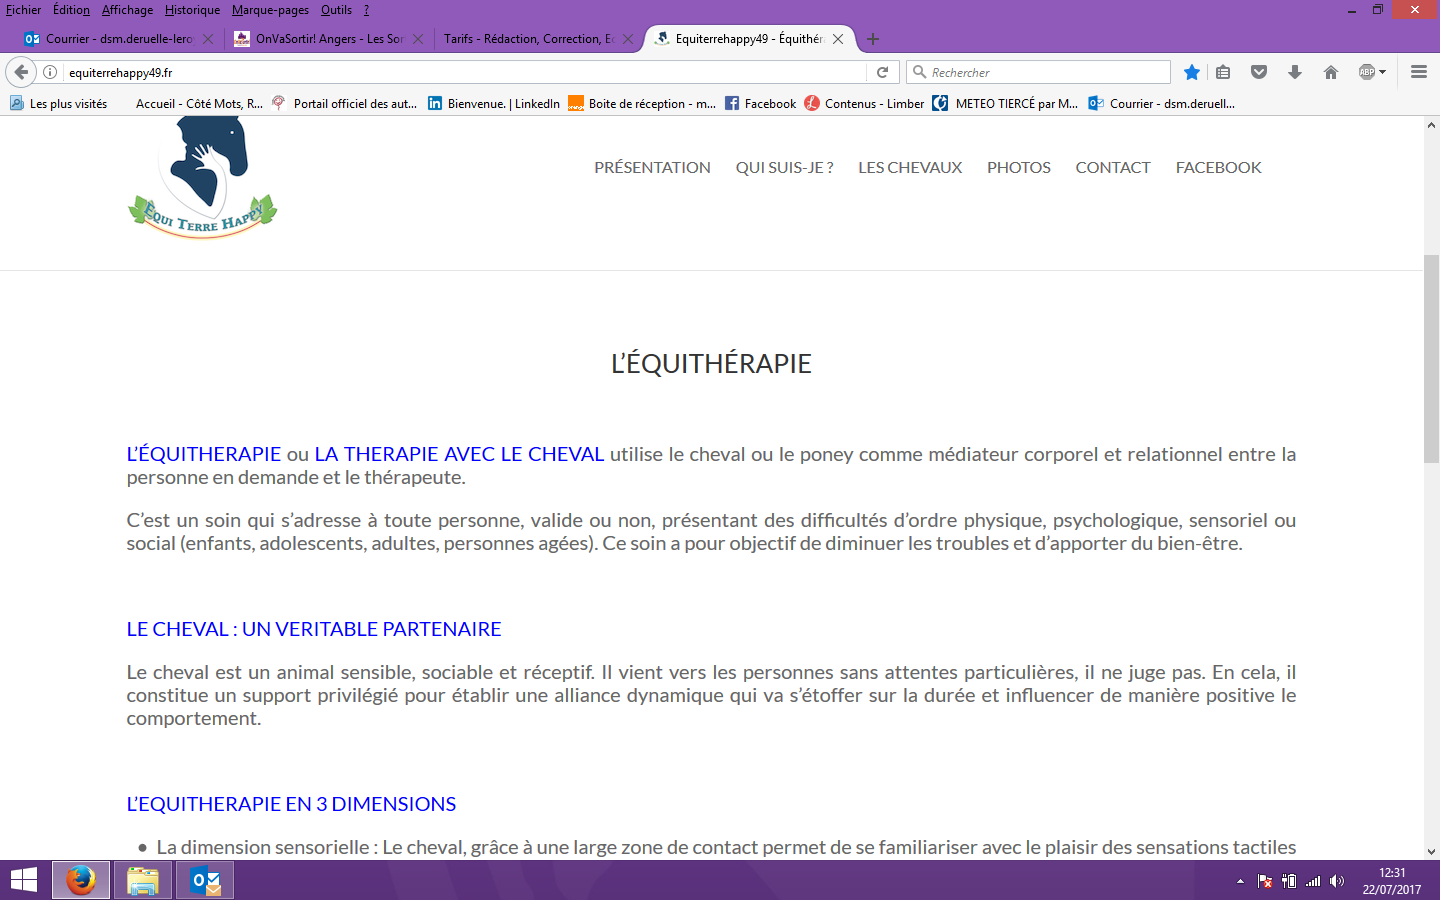
Task: Bookmark this page with the star icon
Action: (1191, 72)
